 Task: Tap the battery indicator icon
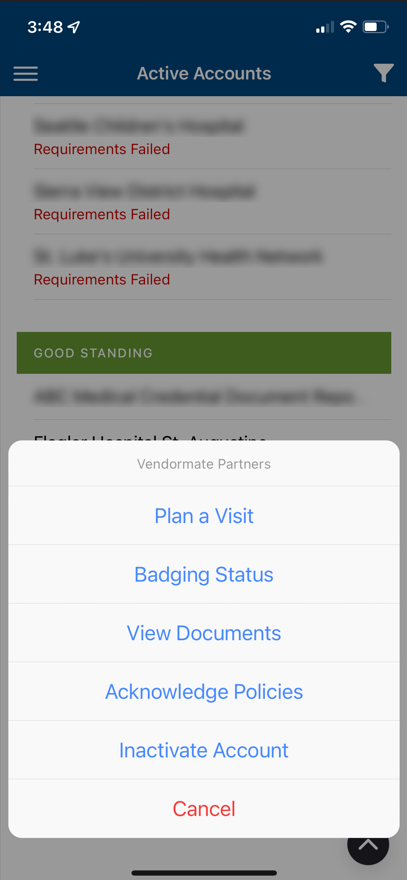375,26
